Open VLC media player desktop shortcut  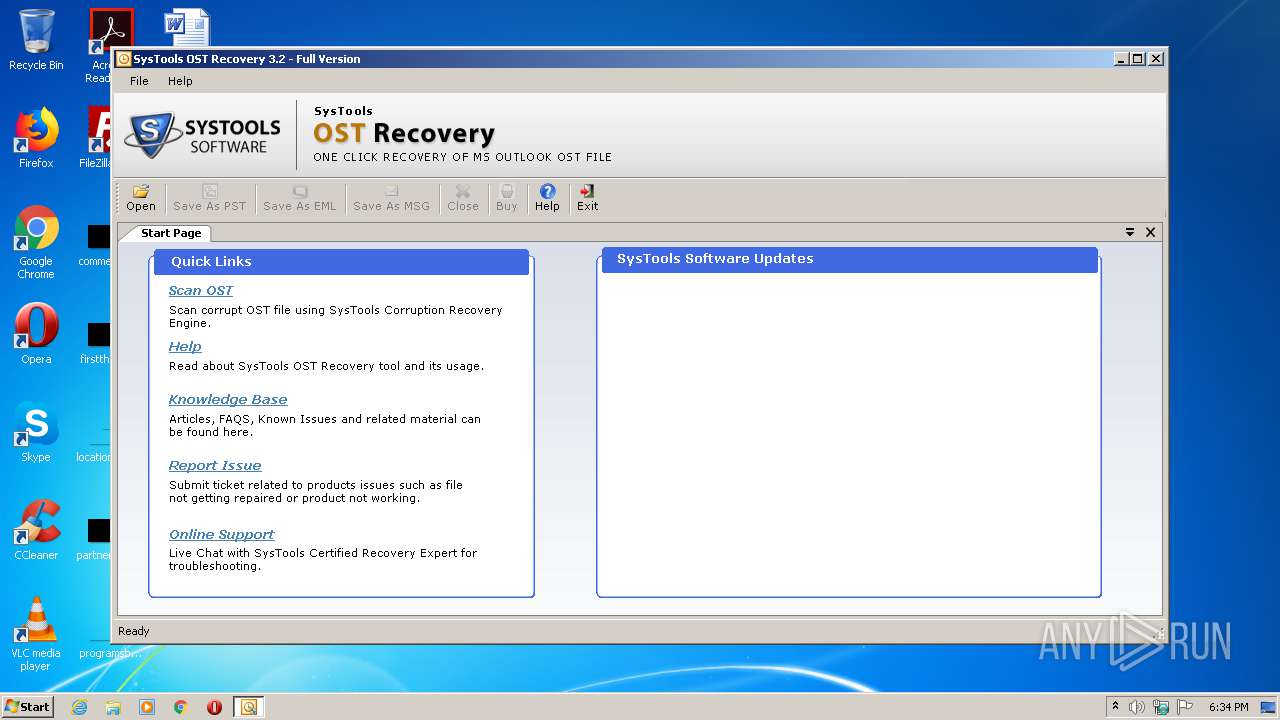pyautogui.click(x=36, y=634)
